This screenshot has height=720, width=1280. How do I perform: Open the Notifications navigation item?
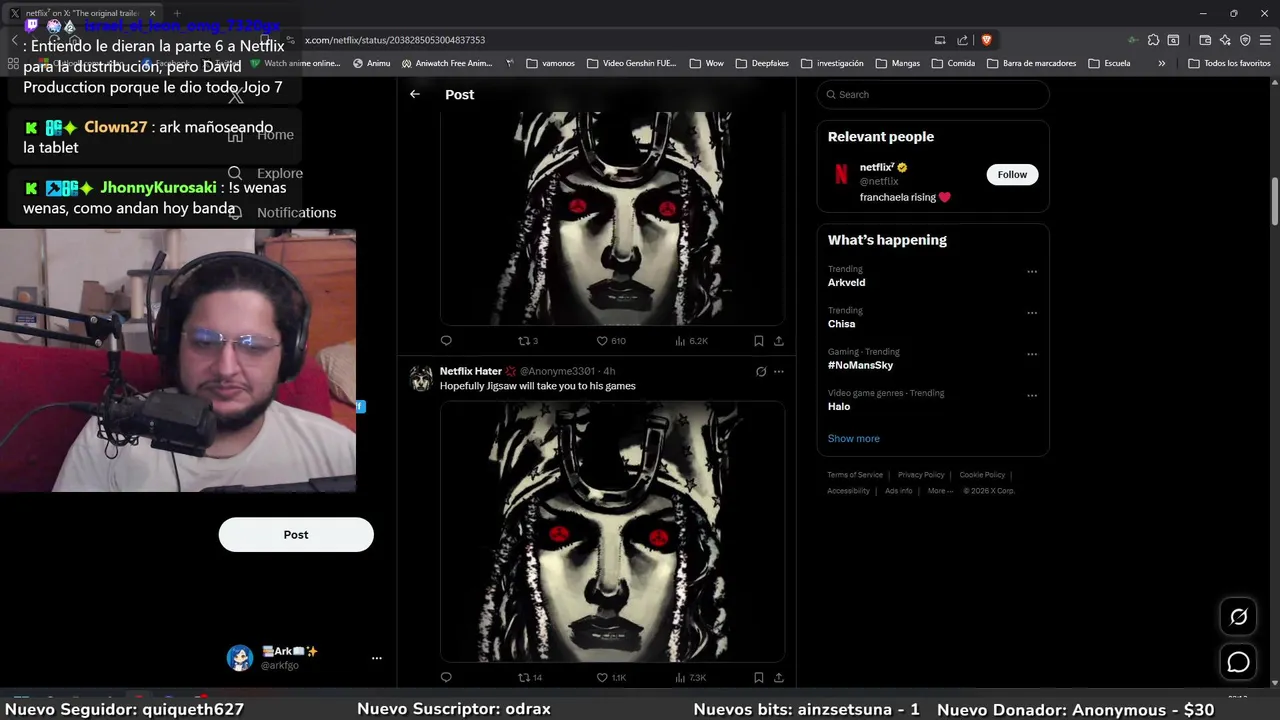click(282, 212)
